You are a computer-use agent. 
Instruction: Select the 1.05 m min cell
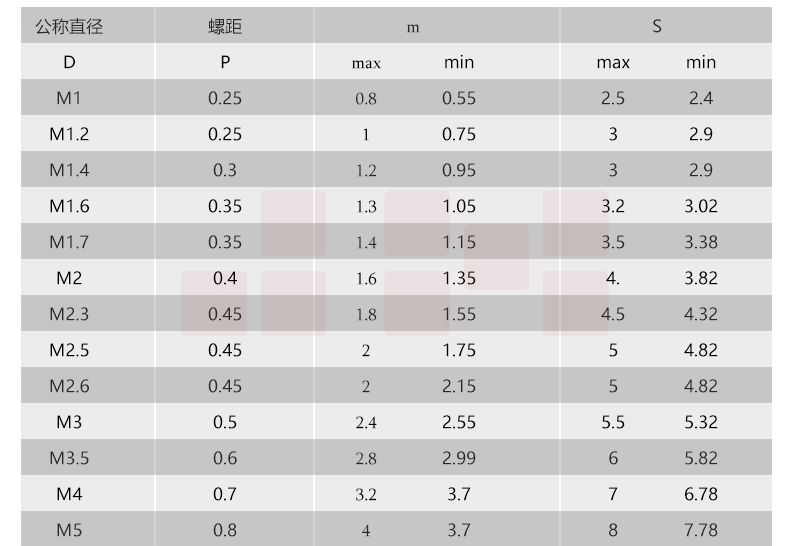(459, 206)
